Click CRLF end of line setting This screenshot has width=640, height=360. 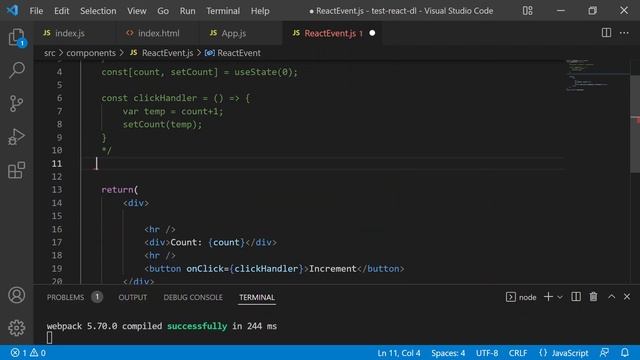(x=518, y=353)
